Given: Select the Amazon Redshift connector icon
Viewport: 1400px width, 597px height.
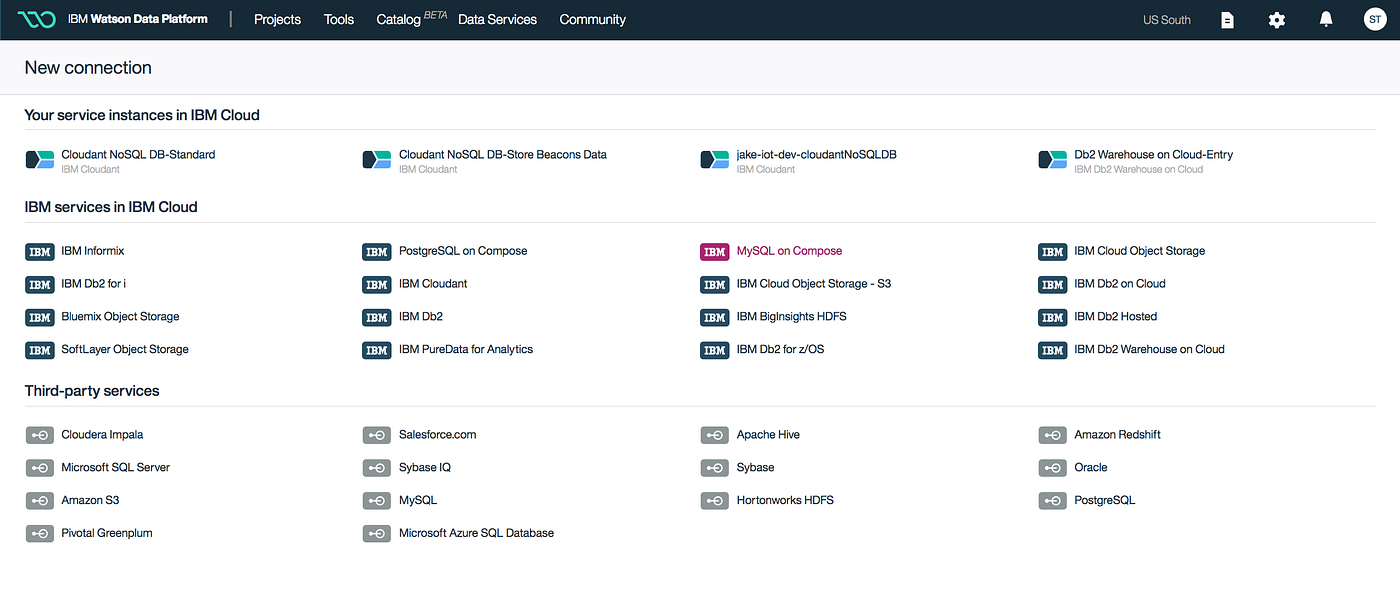Looking at the screenshot, I should 1052,434.
